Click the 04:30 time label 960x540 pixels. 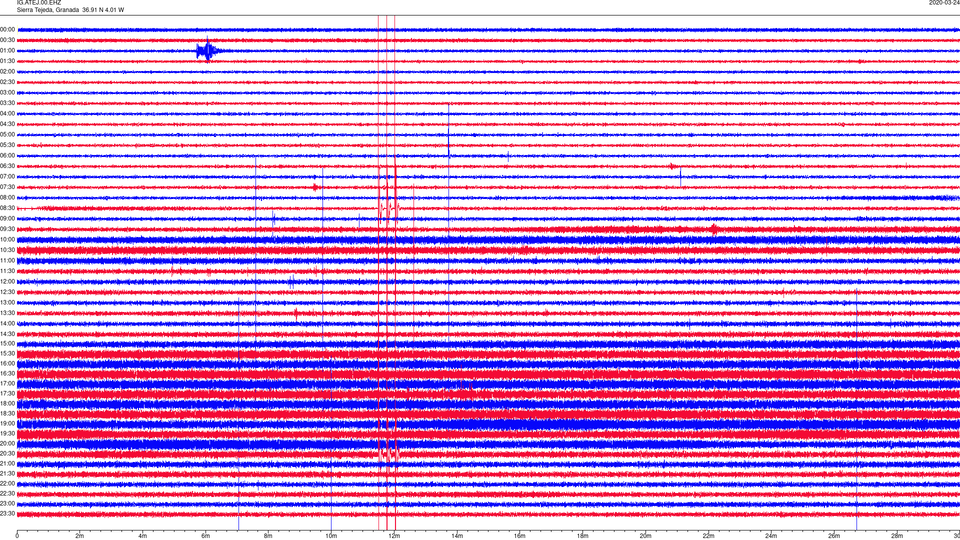point(8,124)
